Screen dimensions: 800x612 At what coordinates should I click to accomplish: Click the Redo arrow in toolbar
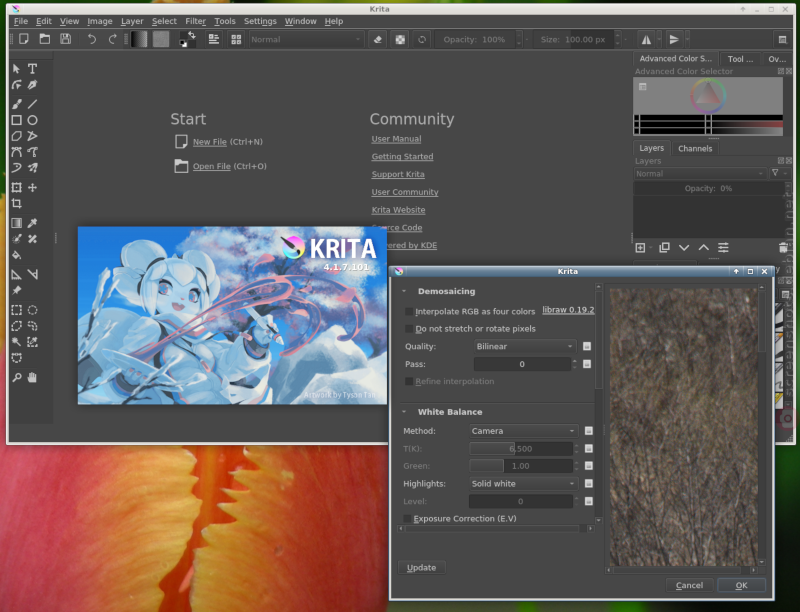tap(112, 39)
